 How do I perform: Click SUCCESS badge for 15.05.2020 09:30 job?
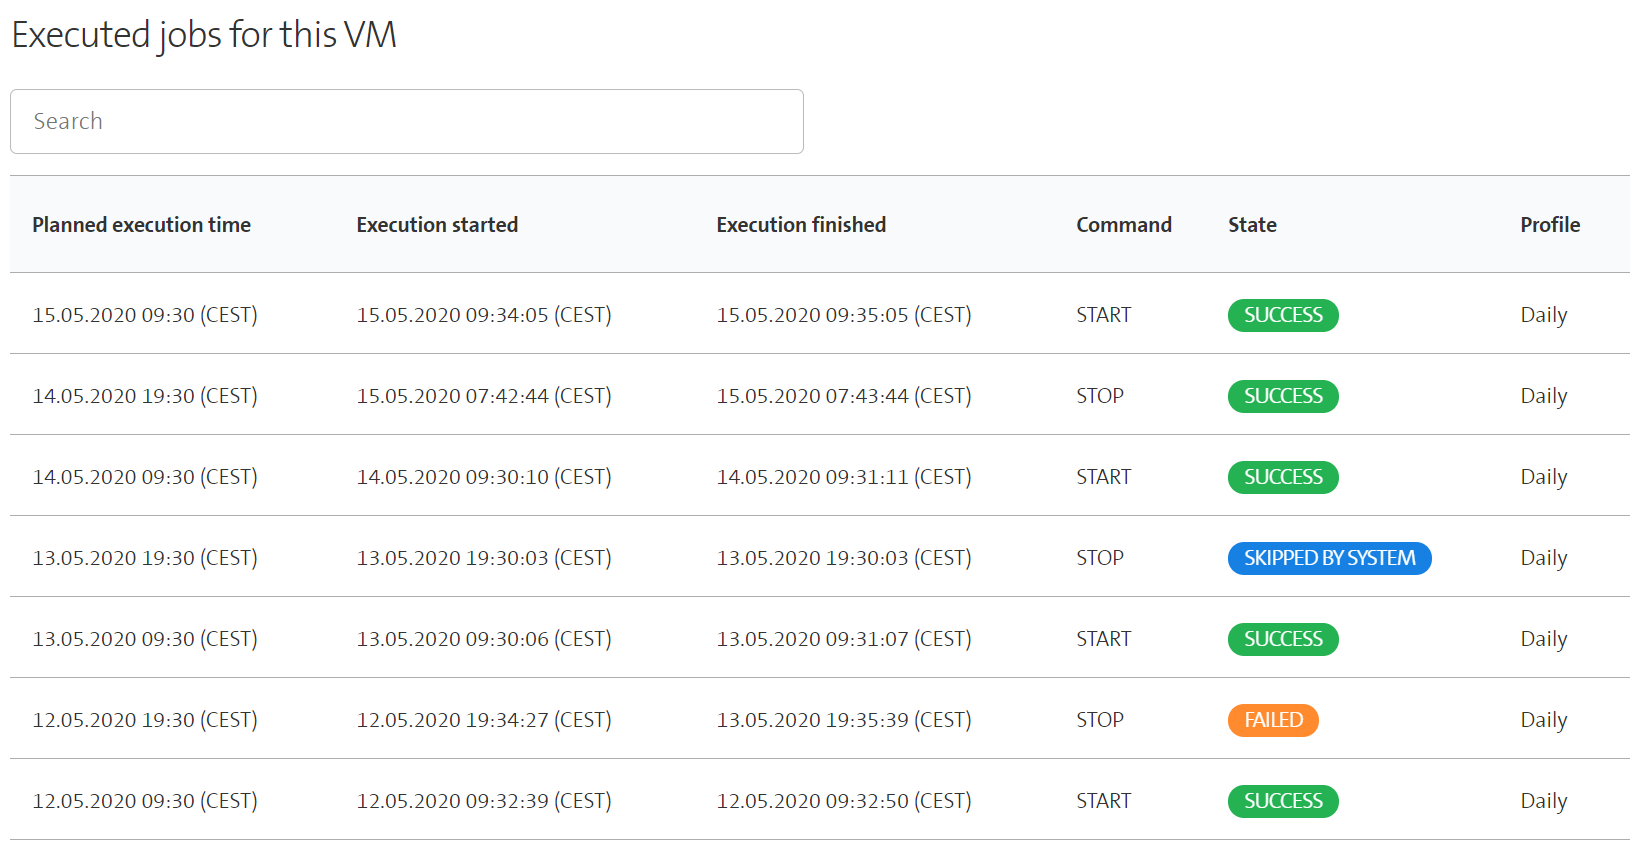1282,315
